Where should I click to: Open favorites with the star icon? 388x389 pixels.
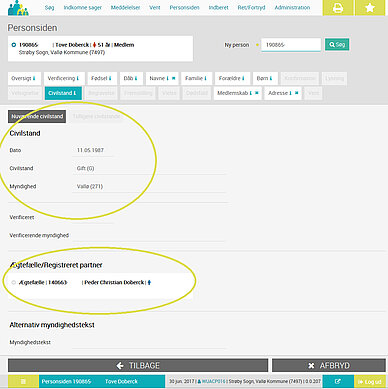tap(370, 8)
